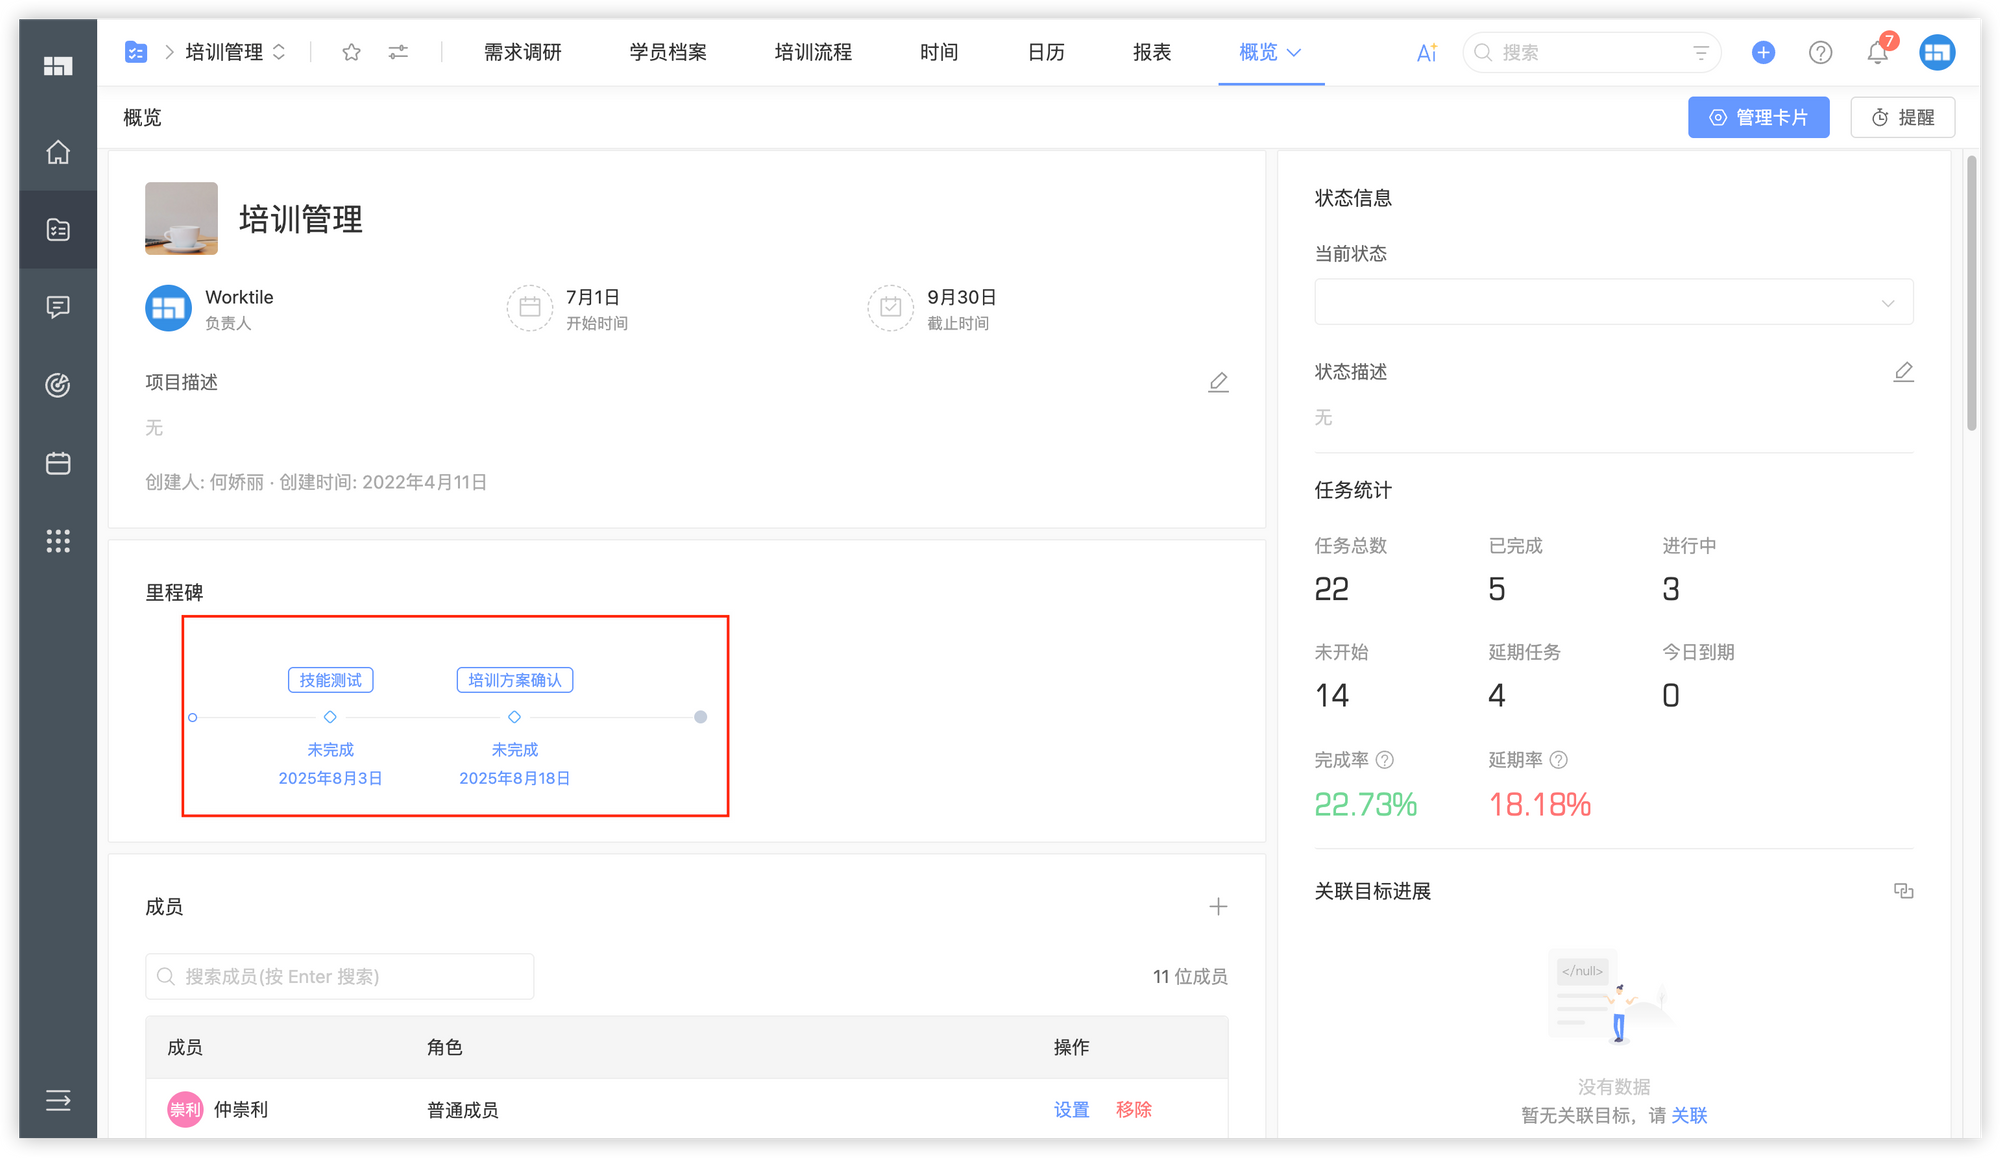Click the AI assistant icon
Screen dimensions: 2000x1158
(x=1426, y=52)
